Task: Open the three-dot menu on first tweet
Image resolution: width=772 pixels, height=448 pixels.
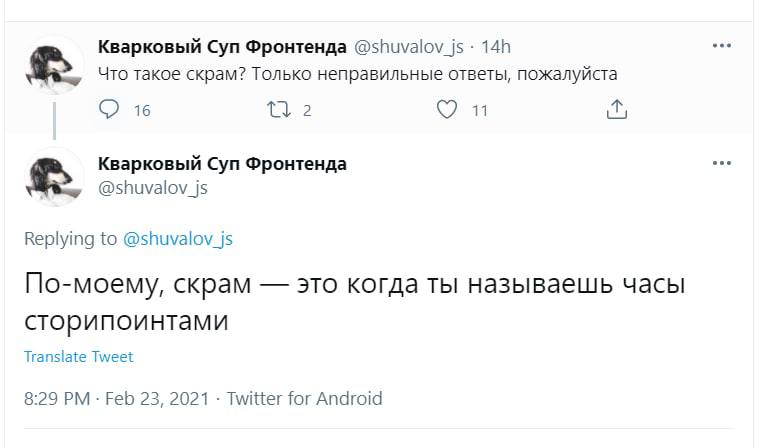Action: (721, 45)
